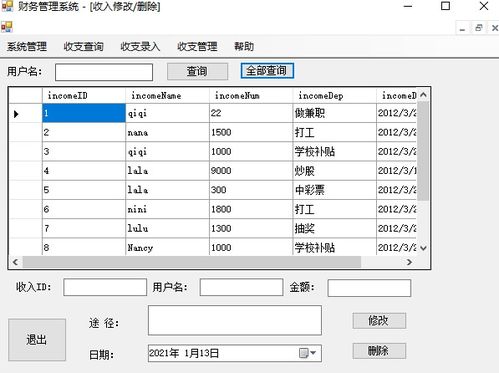Click the horizontal scroll left arrow

click(x=15, y=262)
